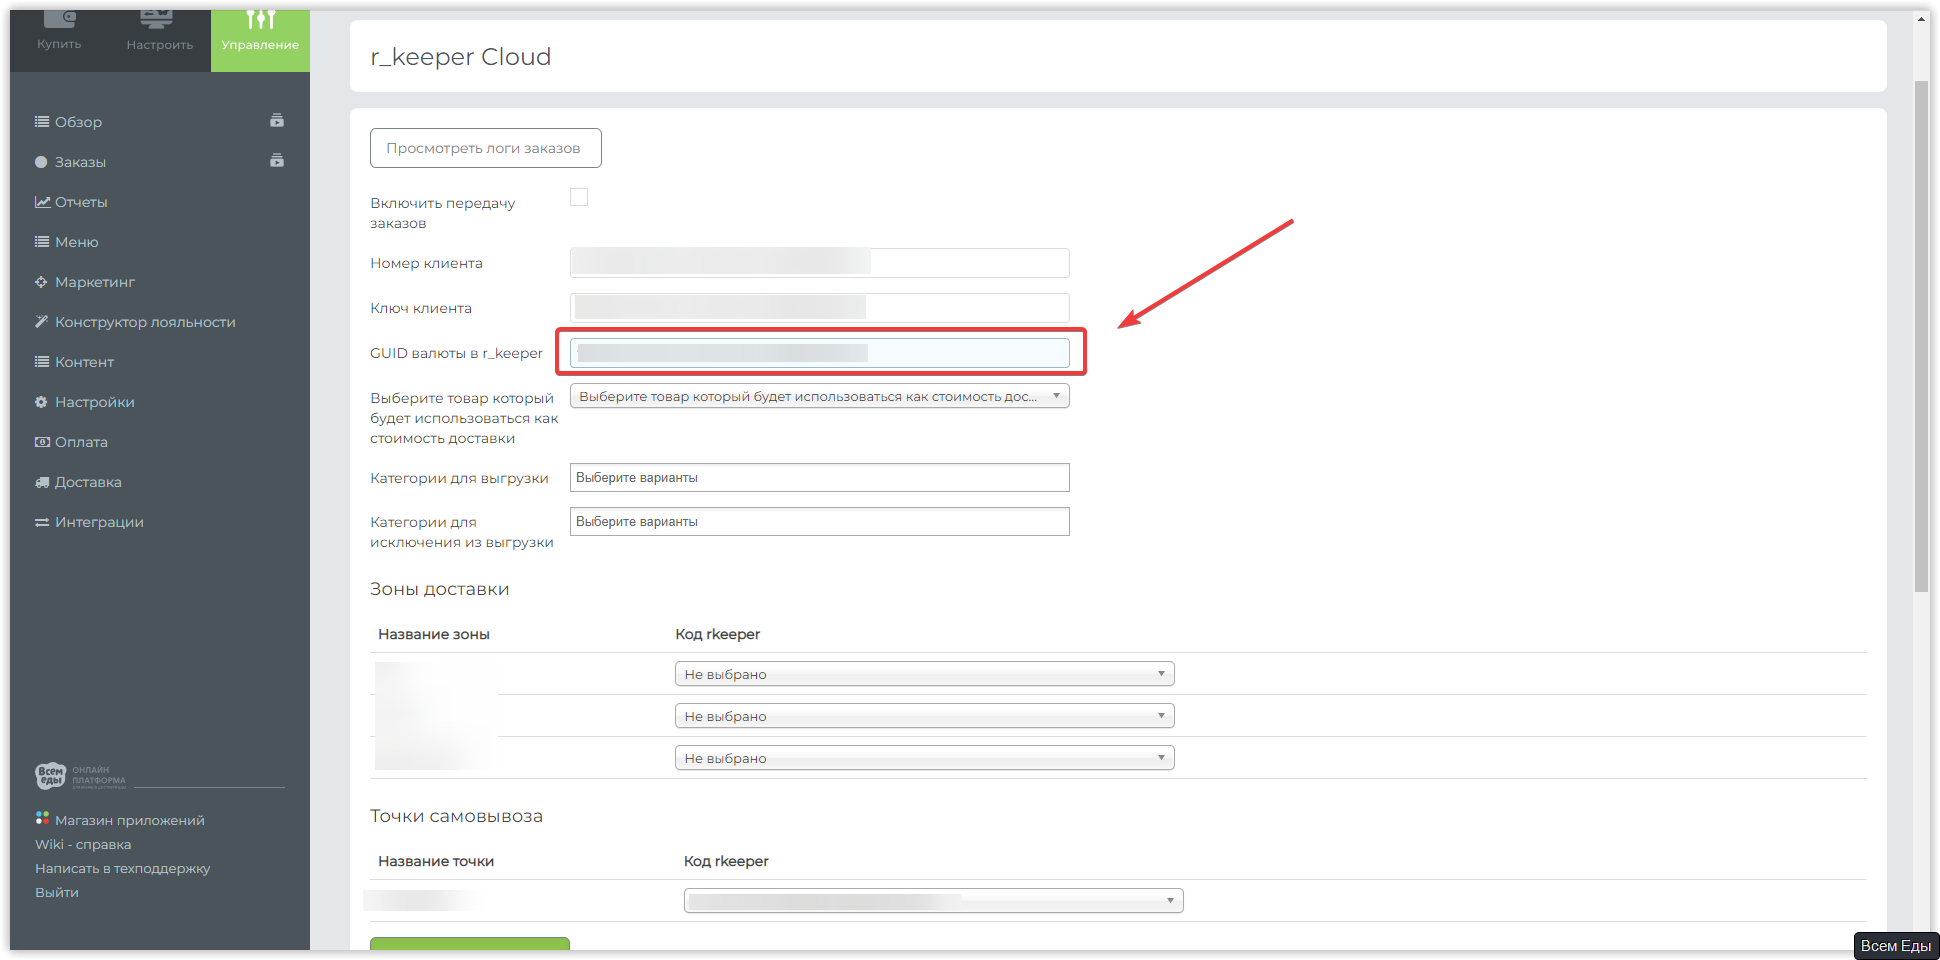This screenshot has height=960, width=1940.
Task: Click the Маркетинг crosshair icon
Action: [41, 282]
